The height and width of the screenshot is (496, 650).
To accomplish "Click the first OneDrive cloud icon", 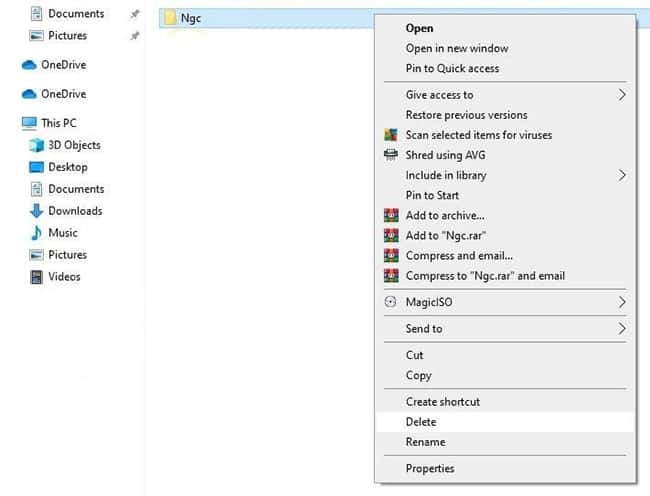I will tap(29, 65).
